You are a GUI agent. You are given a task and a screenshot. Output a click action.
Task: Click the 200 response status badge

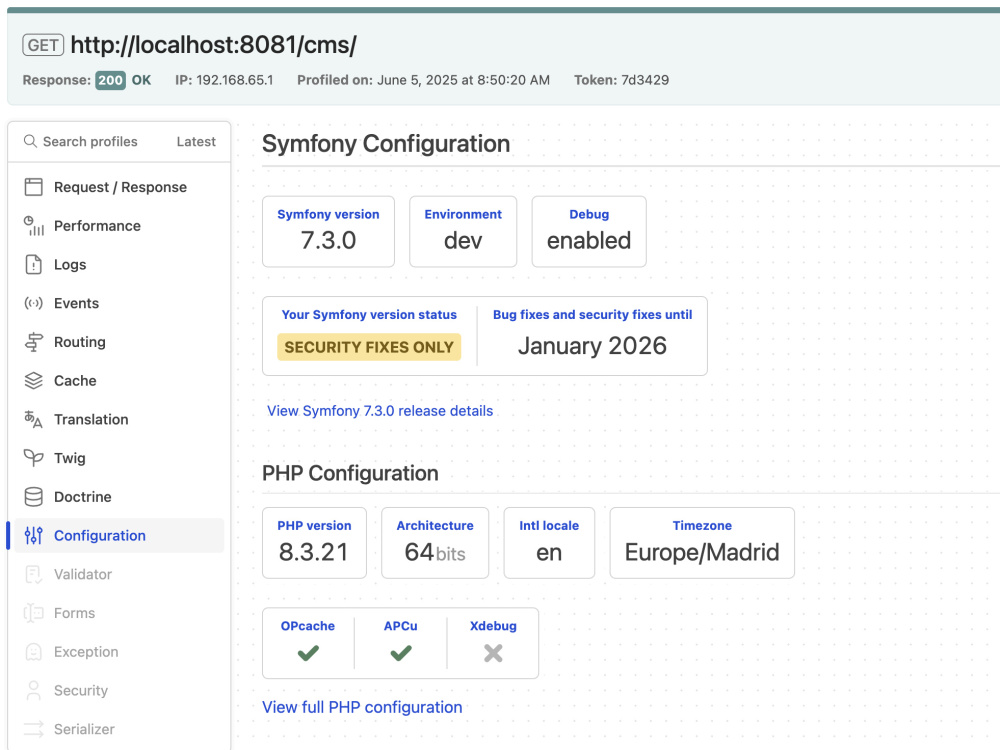tap(110, 80)
